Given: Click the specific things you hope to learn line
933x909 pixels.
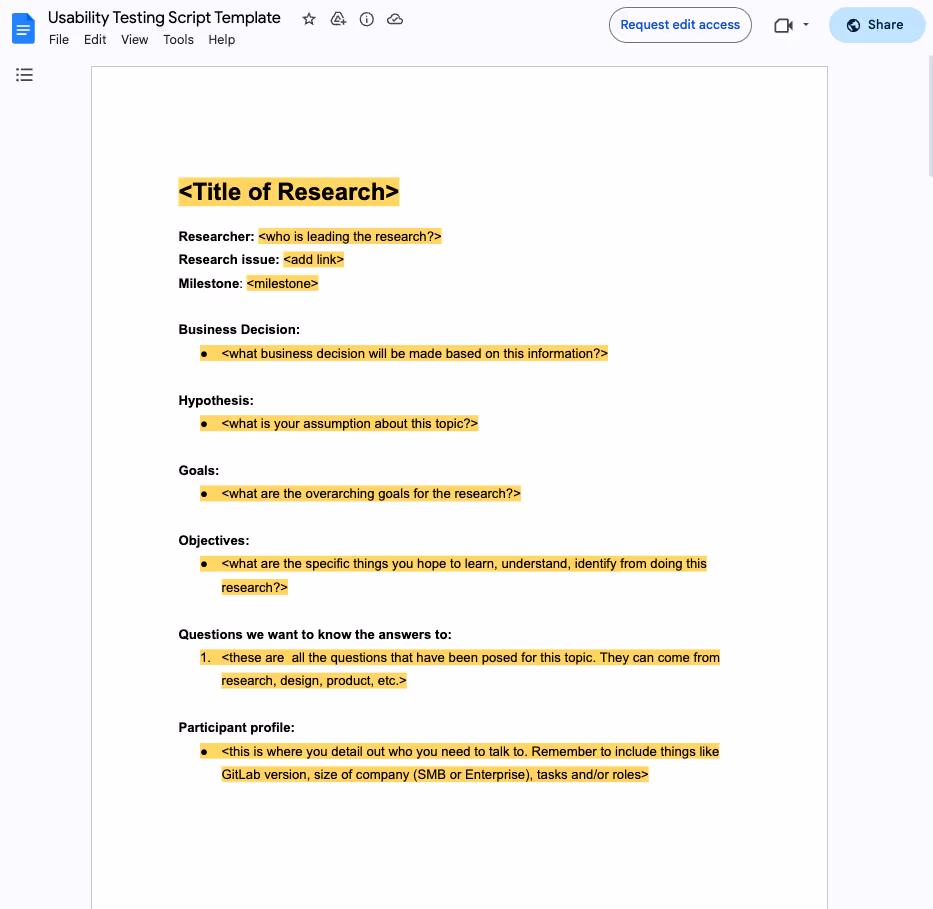Looking at the screenshot, I should click(x=464, y=563).
